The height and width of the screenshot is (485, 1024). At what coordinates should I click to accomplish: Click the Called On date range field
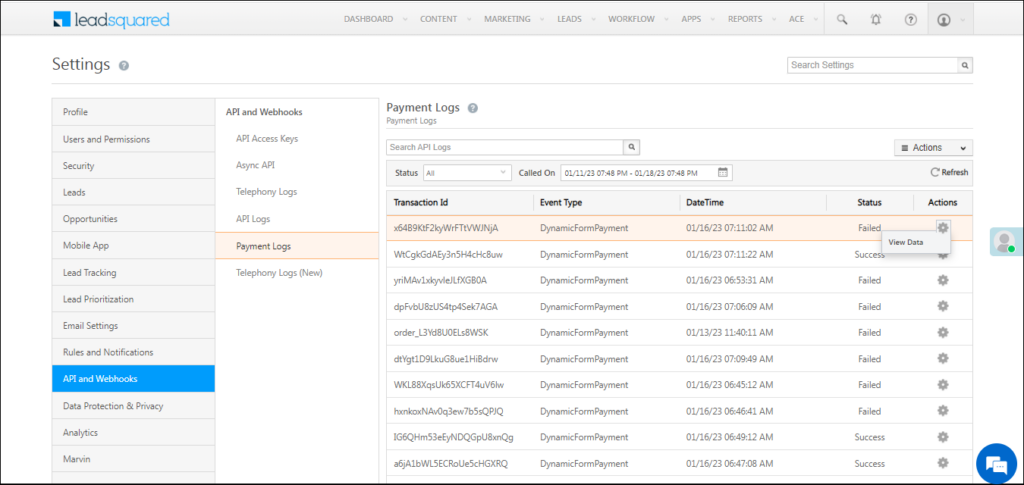tap(647, 173)
